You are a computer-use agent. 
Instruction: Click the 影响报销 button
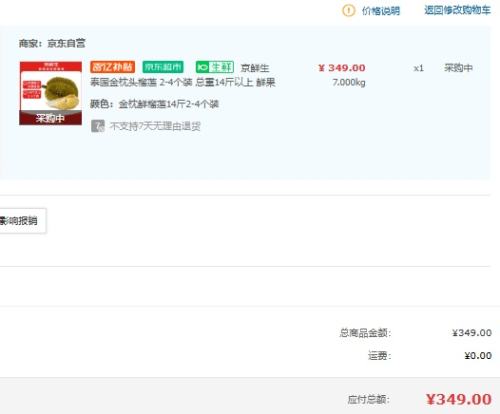(23, 221)
